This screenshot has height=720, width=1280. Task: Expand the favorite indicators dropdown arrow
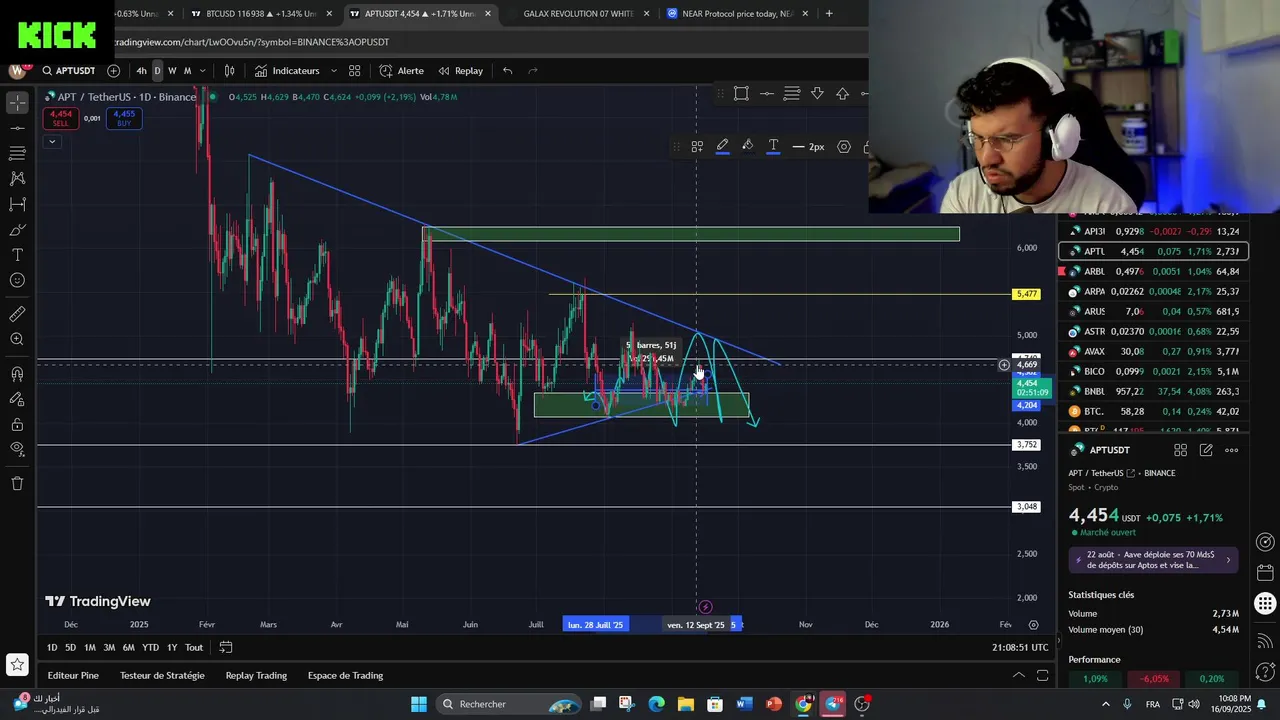pos(333,71)
